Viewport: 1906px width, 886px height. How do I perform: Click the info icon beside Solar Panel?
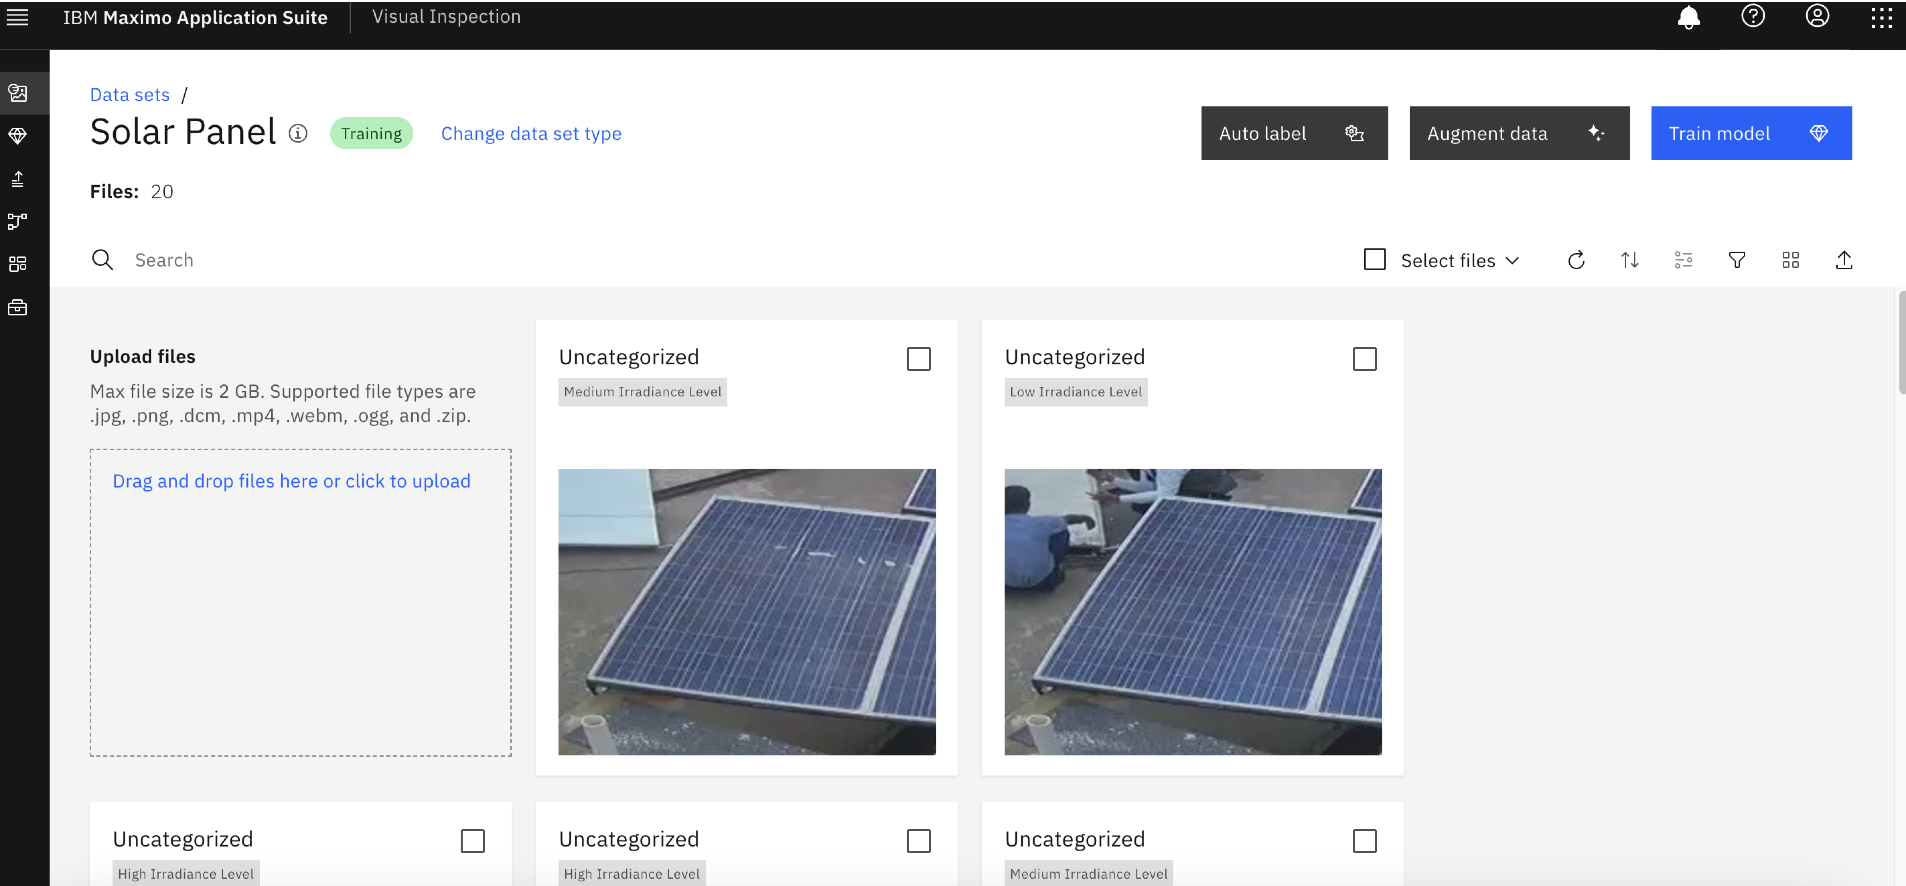pos(298,133)
